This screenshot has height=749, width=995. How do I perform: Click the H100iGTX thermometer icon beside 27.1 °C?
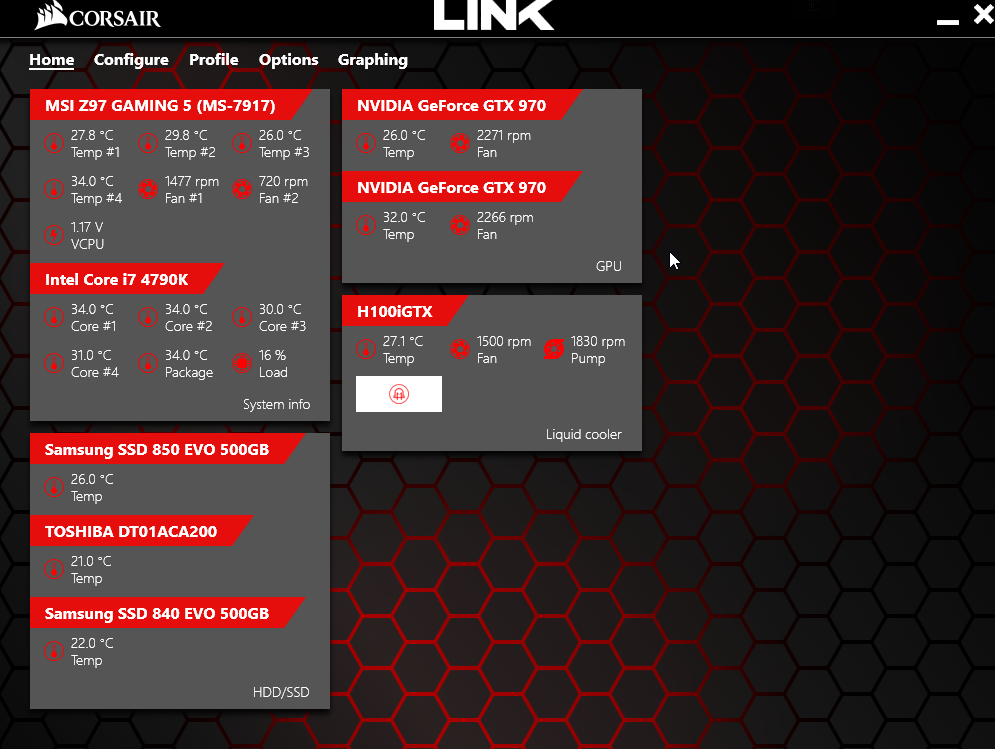coord(366,349)
